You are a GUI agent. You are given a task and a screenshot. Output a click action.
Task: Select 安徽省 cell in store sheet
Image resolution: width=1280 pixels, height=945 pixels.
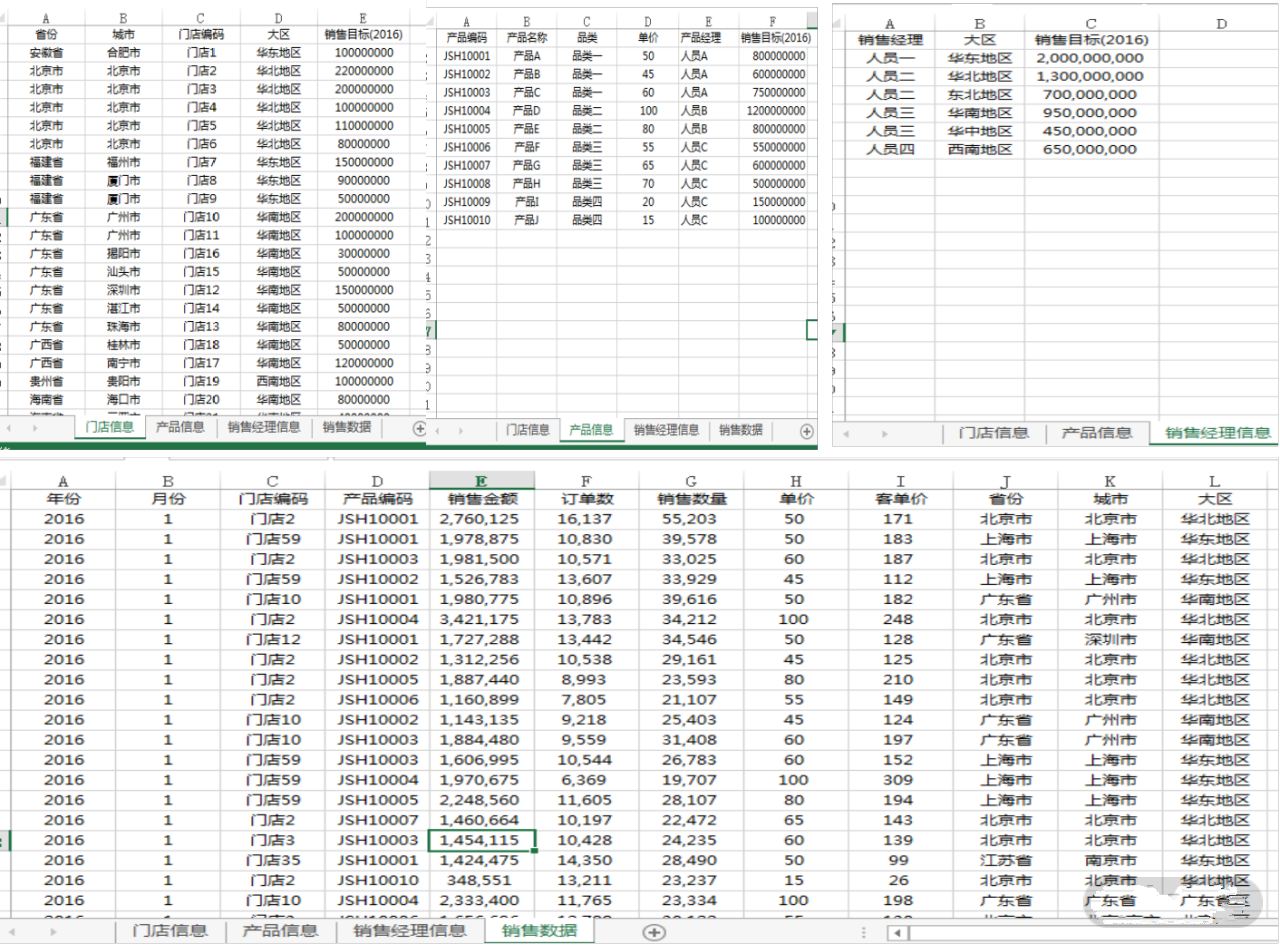click(x=46, y=52)
